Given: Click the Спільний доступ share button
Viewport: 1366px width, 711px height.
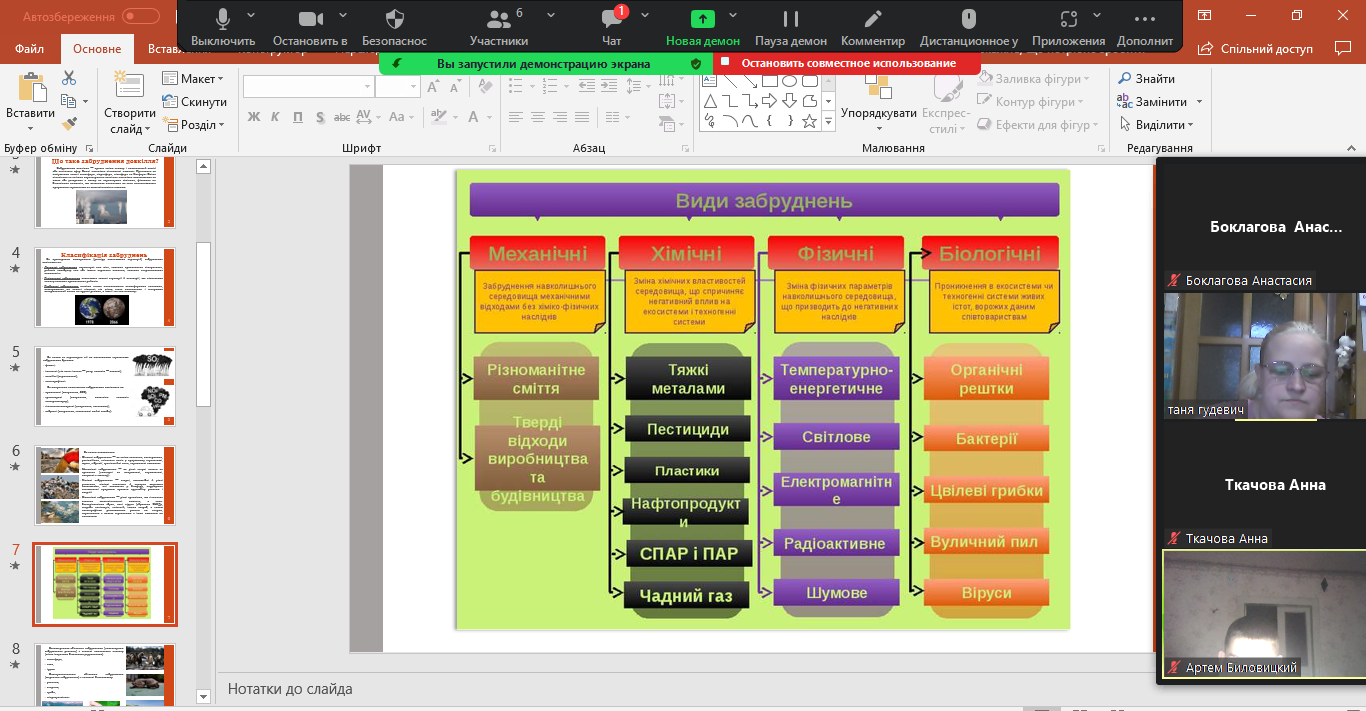Looking at the screenshot, I should (1257, 49).
